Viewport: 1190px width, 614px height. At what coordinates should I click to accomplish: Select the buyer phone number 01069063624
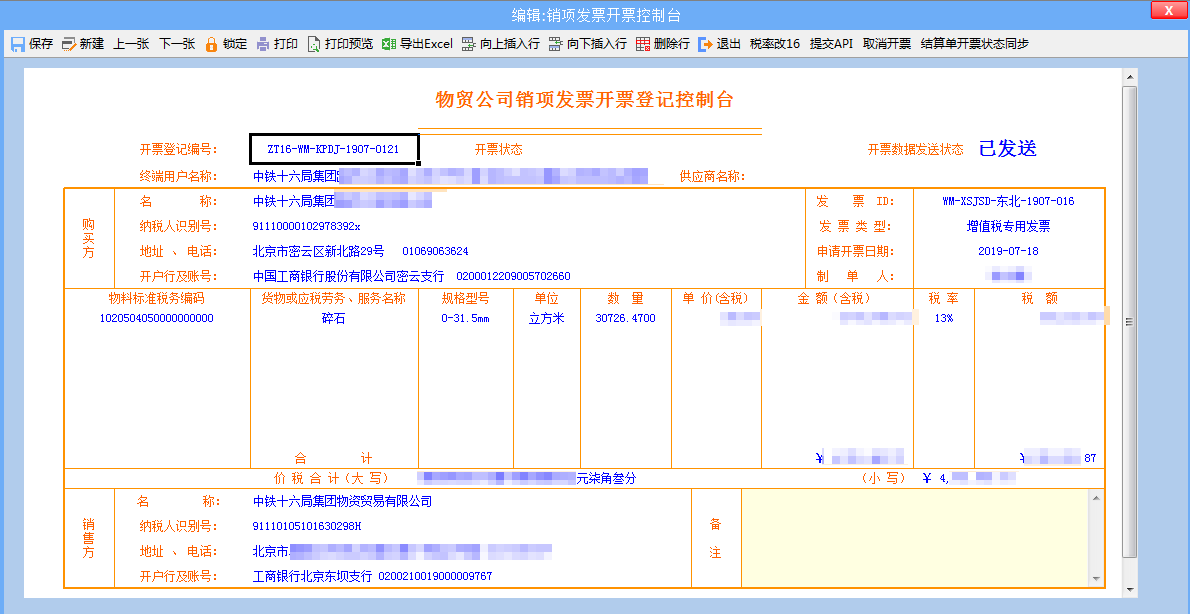[435, 251]
